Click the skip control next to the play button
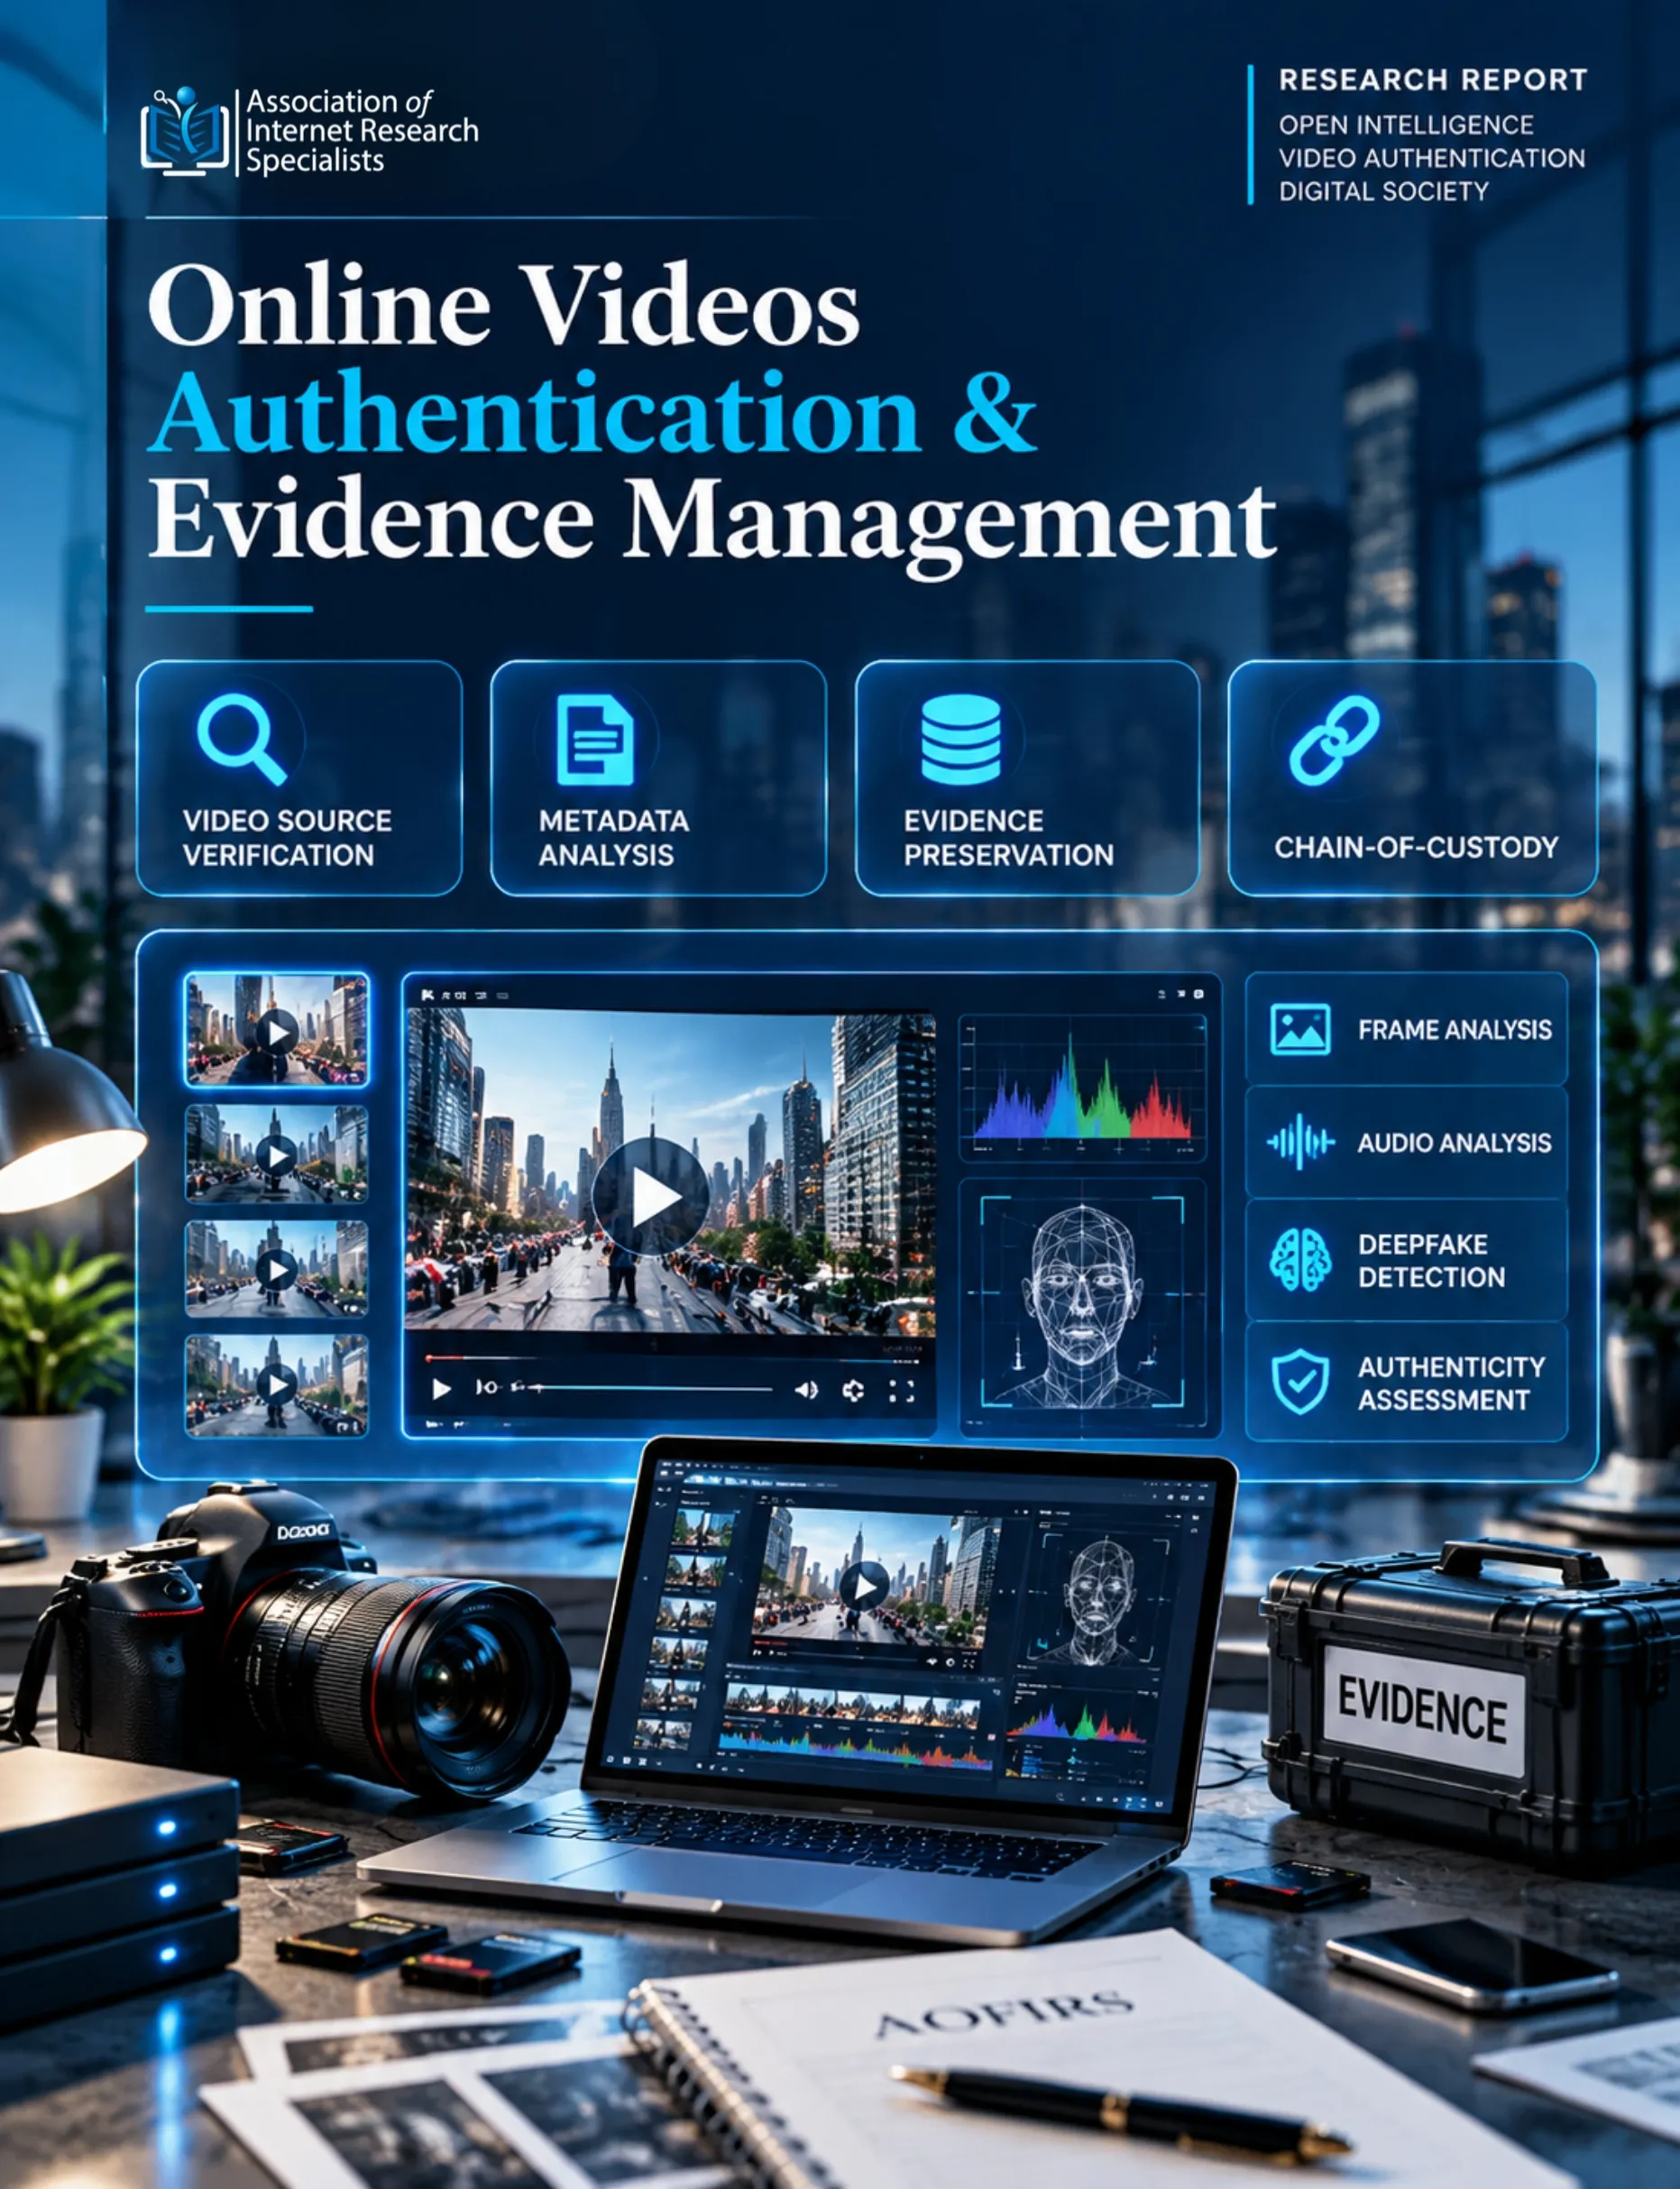 pyautogui.click(x=487, y=1388)
